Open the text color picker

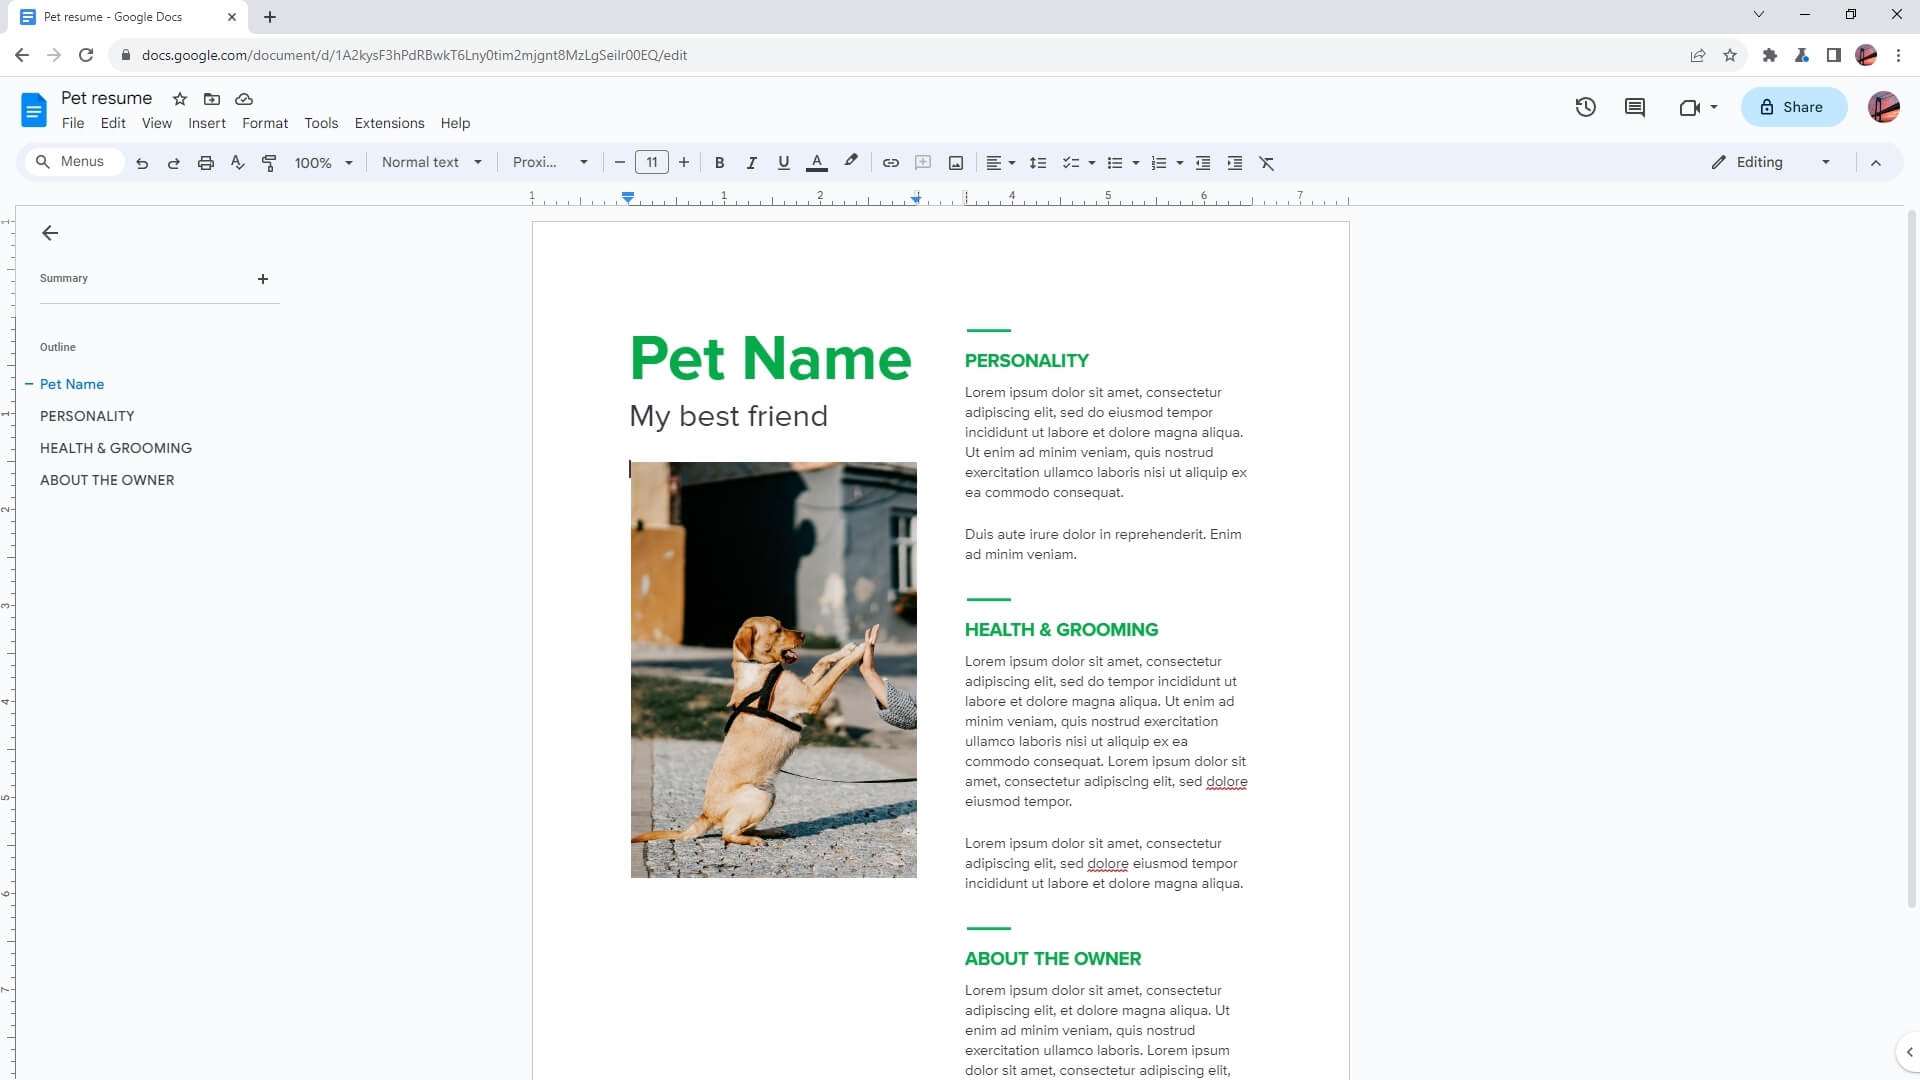coord(817,163)
